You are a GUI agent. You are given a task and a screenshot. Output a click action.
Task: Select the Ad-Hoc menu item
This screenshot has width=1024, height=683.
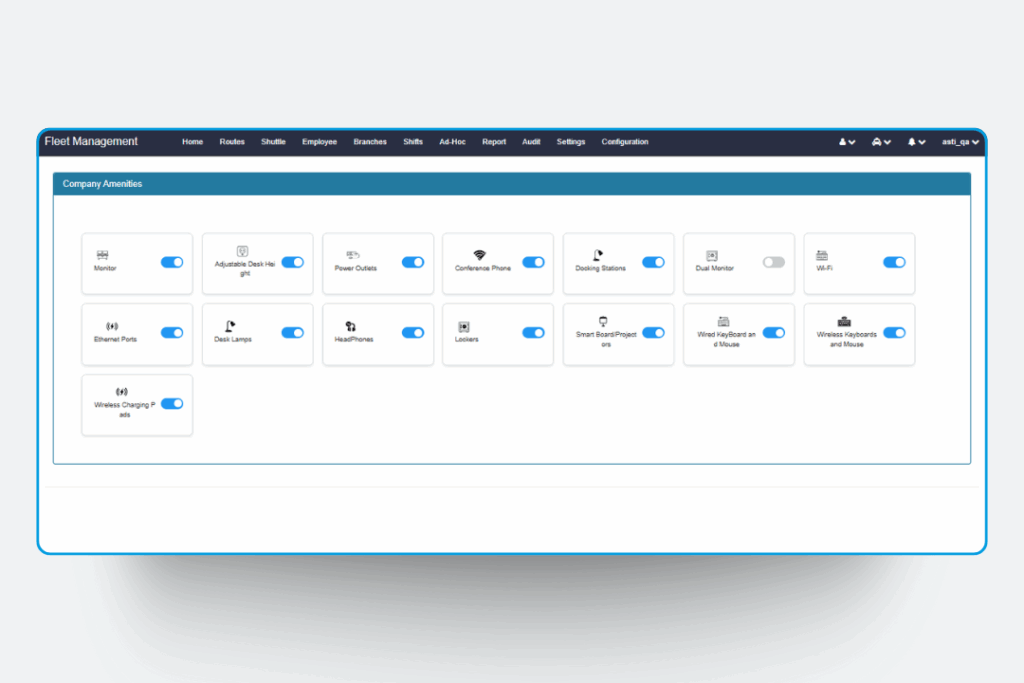[x=452, y=142]
